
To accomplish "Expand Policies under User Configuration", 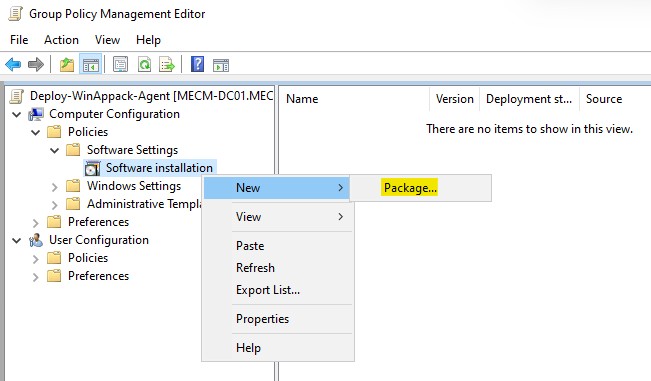I will (x=36, y=259).
